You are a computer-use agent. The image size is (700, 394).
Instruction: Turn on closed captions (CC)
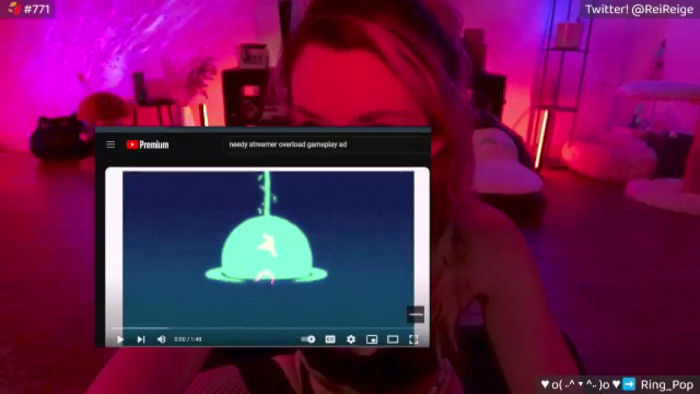[x=330, y=340]
